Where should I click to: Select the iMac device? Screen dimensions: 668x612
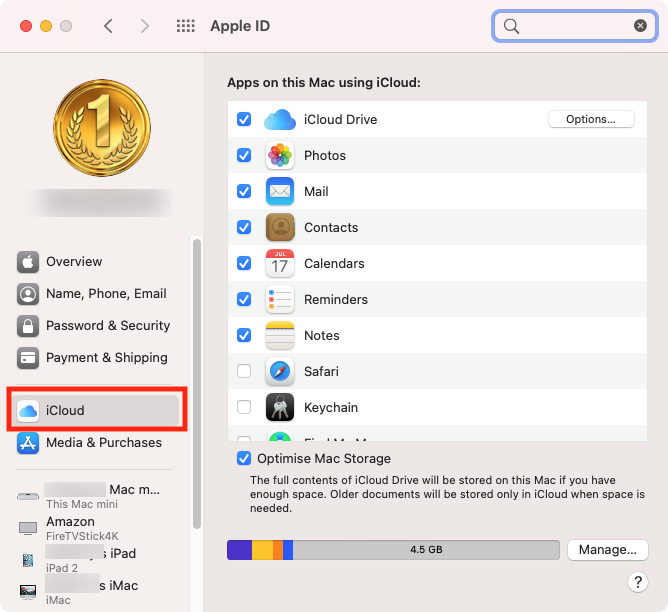click(x=97, y=592)
